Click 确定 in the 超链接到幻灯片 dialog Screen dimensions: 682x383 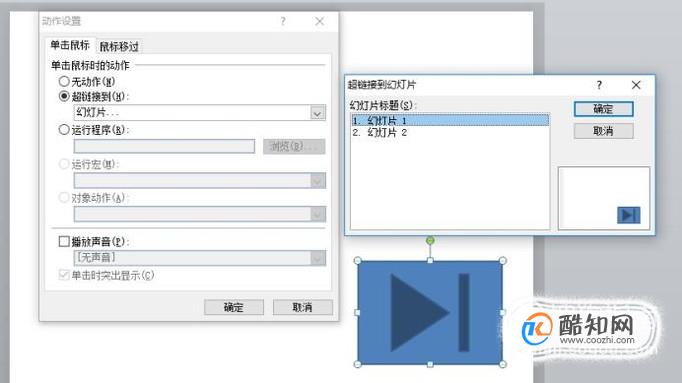pyautogui.click(x=603, y=109)
